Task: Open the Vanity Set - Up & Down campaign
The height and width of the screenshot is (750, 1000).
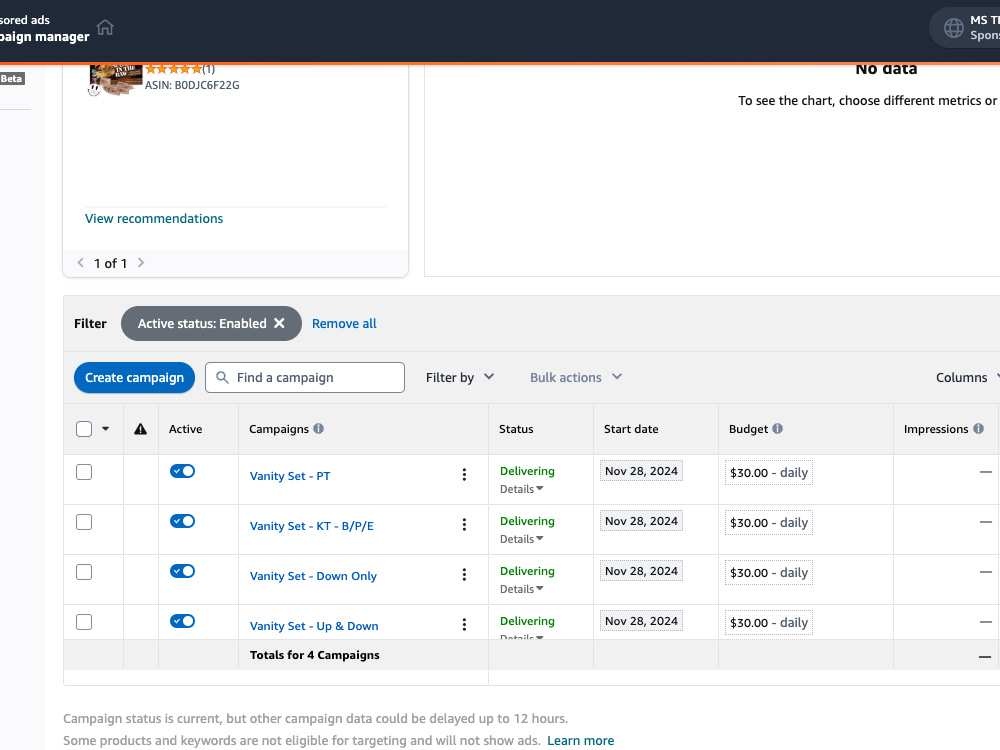Action: click(314, 626)
